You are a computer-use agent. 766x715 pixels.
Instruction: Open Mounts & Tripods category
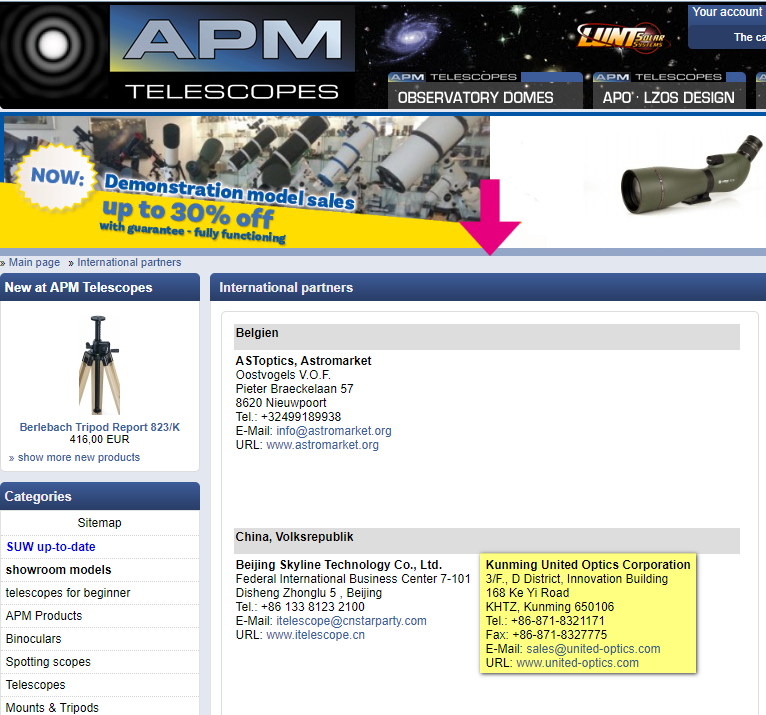click(x=52, y=707)
